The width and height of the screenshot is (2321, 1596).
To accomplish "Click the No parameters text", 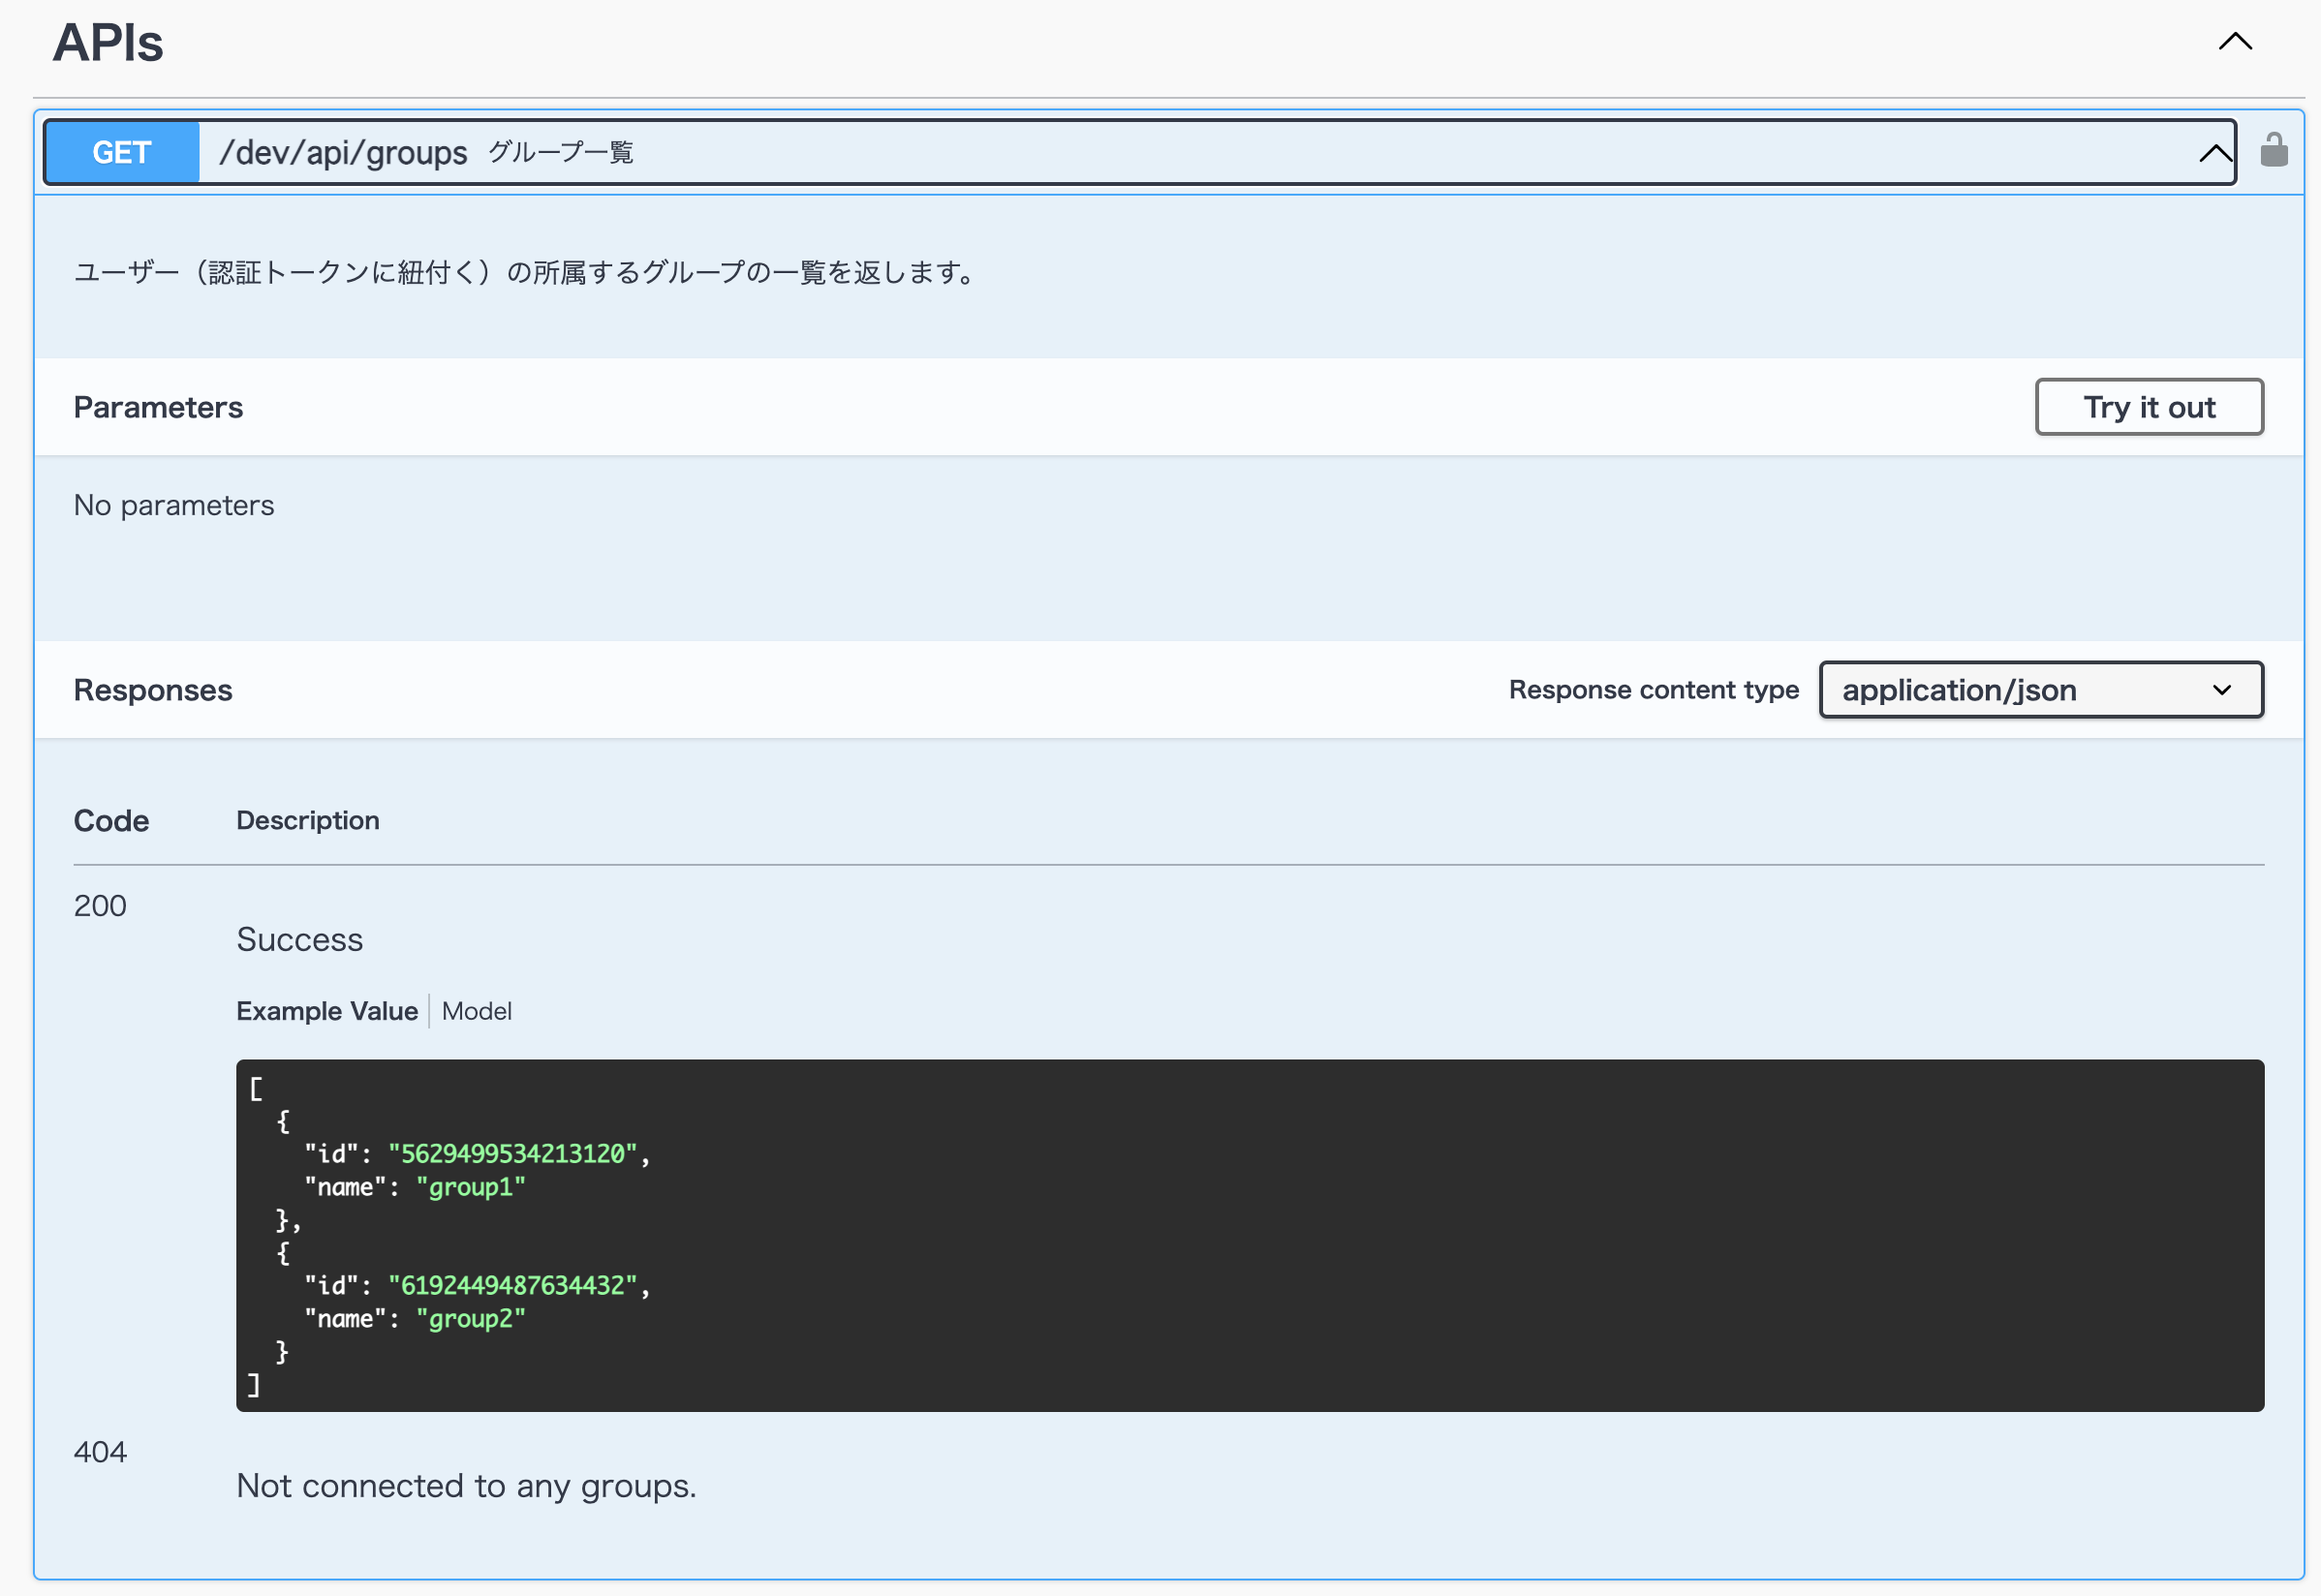I will tap(174, 505).
